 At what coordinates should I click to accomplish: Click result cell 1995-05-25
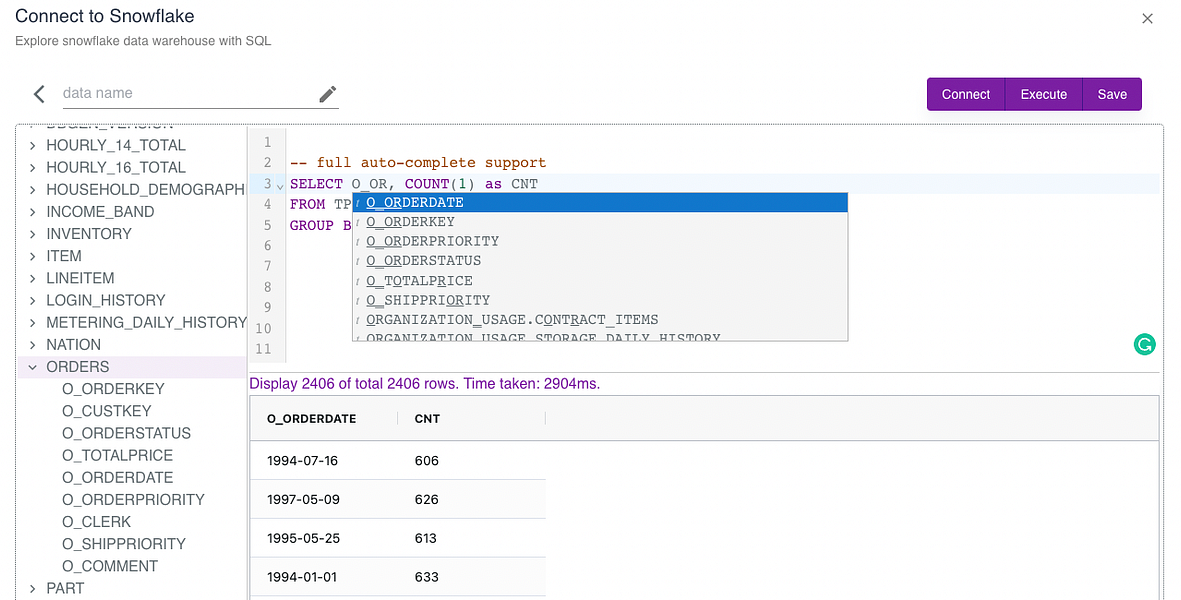pyautogui.click(x=303, y=538)
